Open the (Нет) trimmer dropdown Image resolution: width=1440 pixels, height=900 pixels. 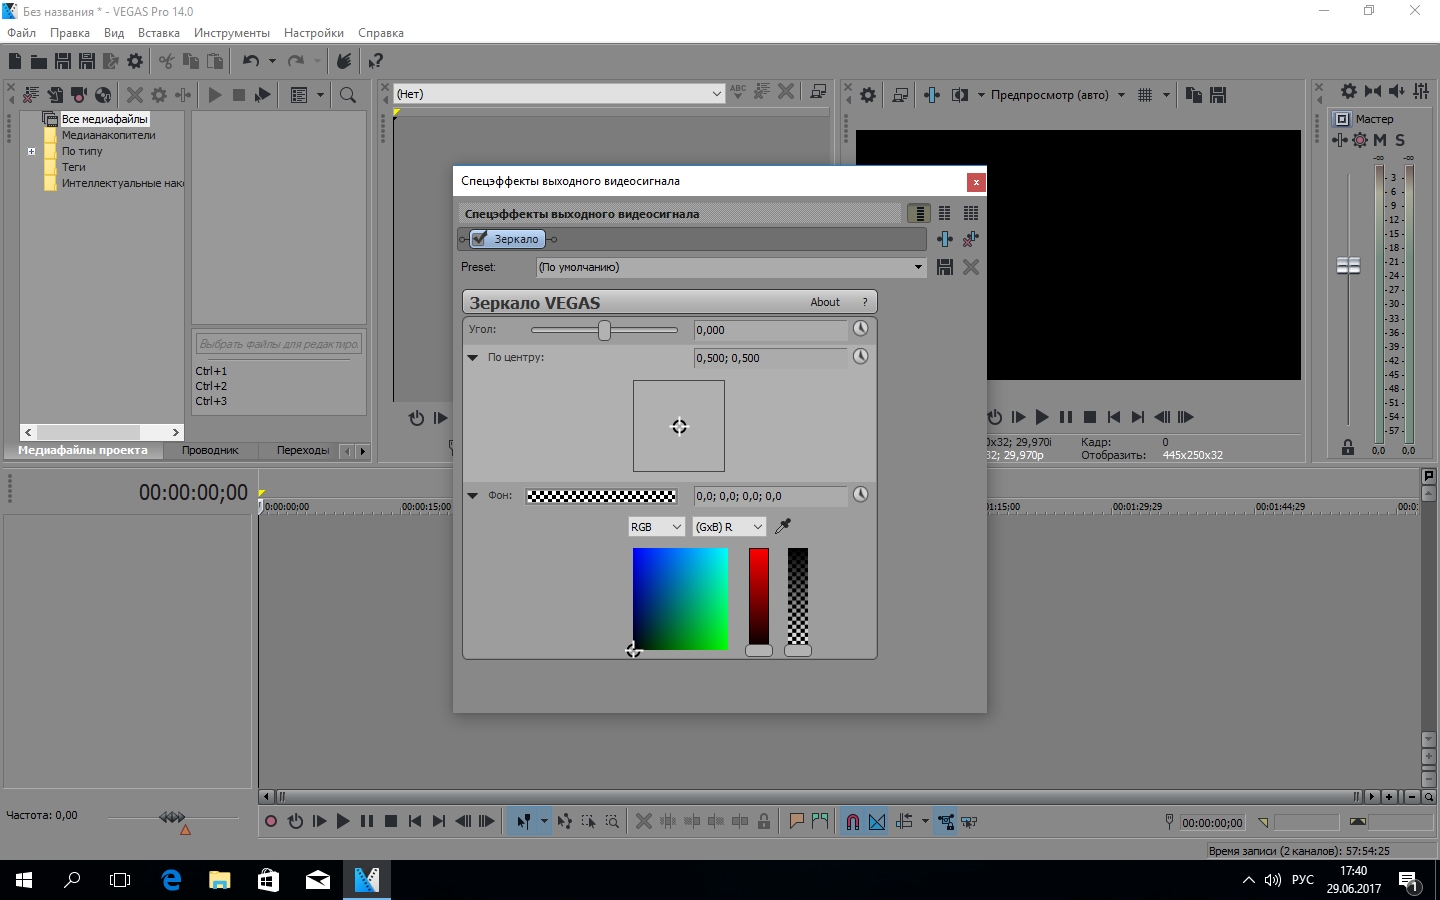(x=559, y=94)
